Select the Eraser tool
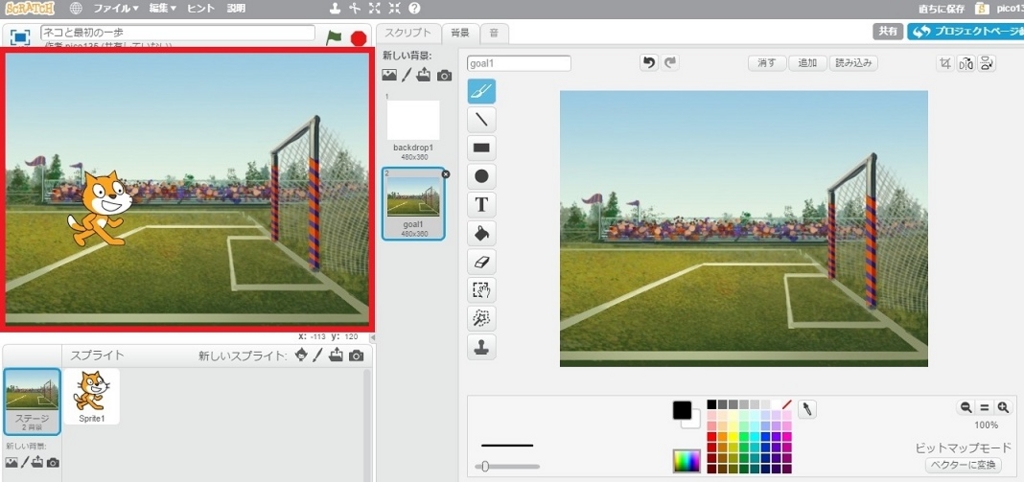The width and height of the screenshot is (1024, 482). point(481,262)
